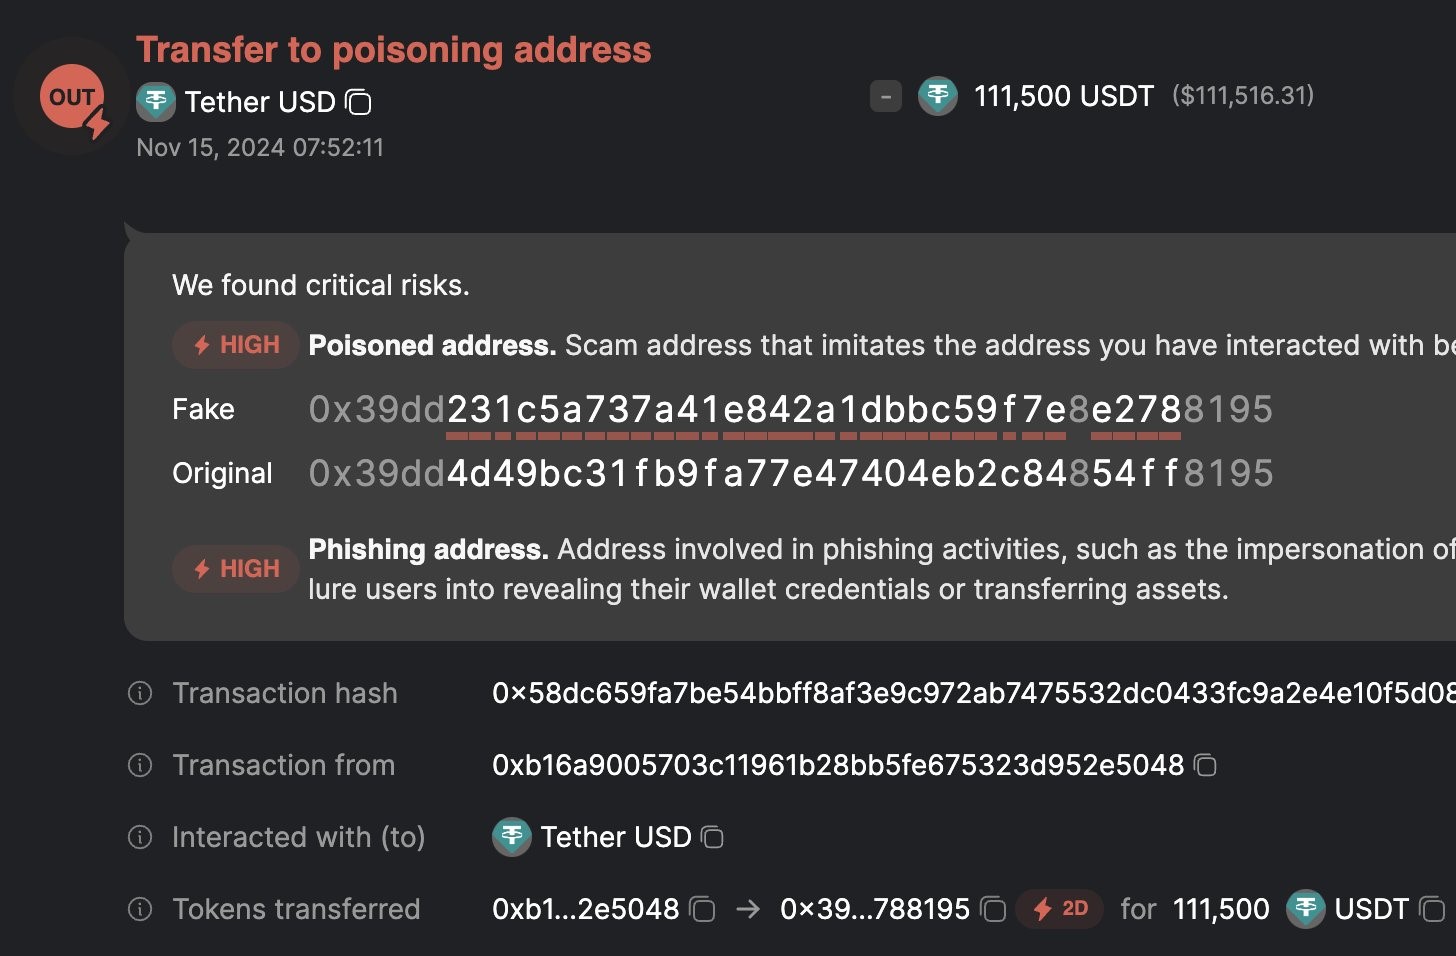Open info icon for Transaction hash
The height and width of the screenshot is (956, 1456).
140,693
